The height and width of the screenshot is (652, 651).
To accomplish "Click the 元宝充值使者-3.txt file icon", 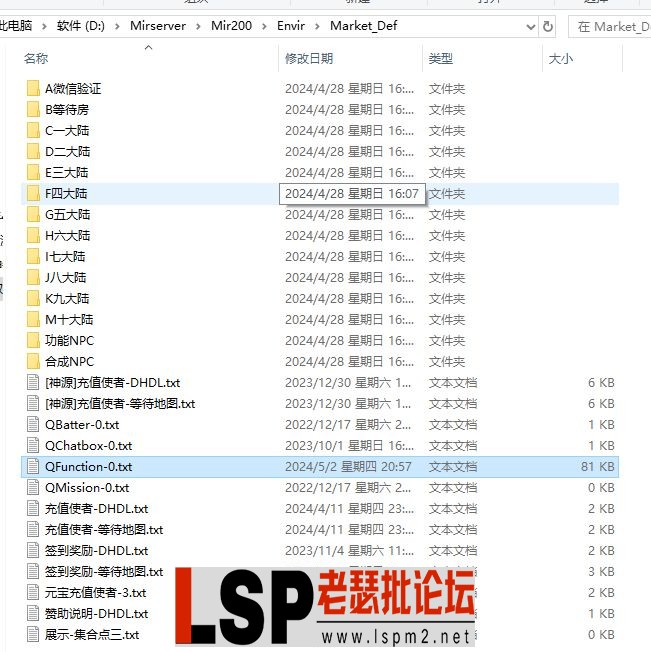I will (33, 593).
